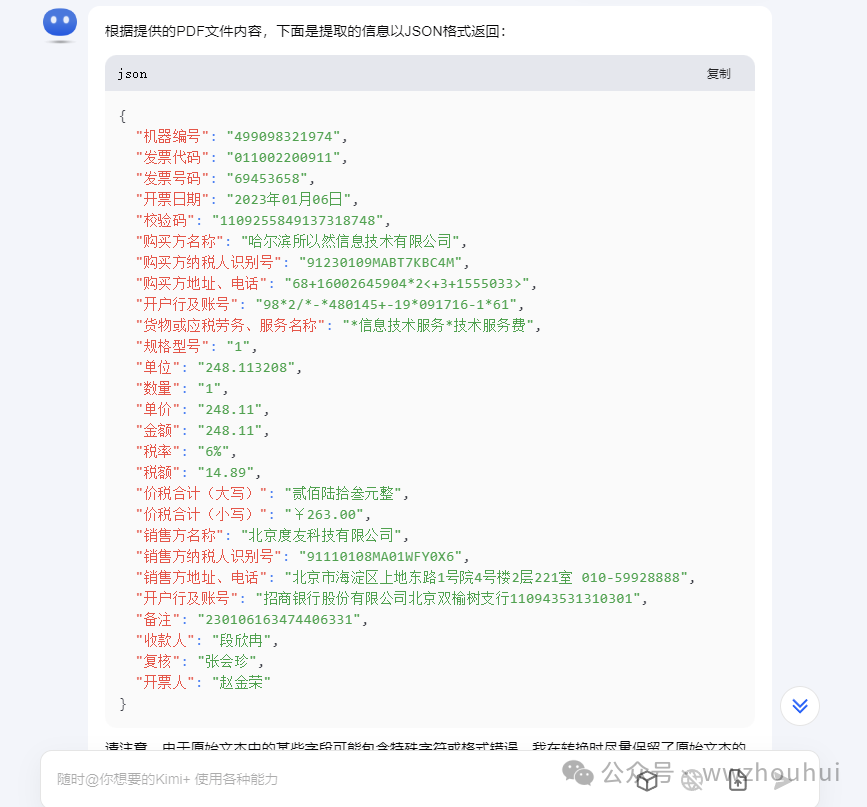Click the service name *信息技术服务*技术服务费
The width and height of the screenshot is (867, 807).
tap(437, 326)
